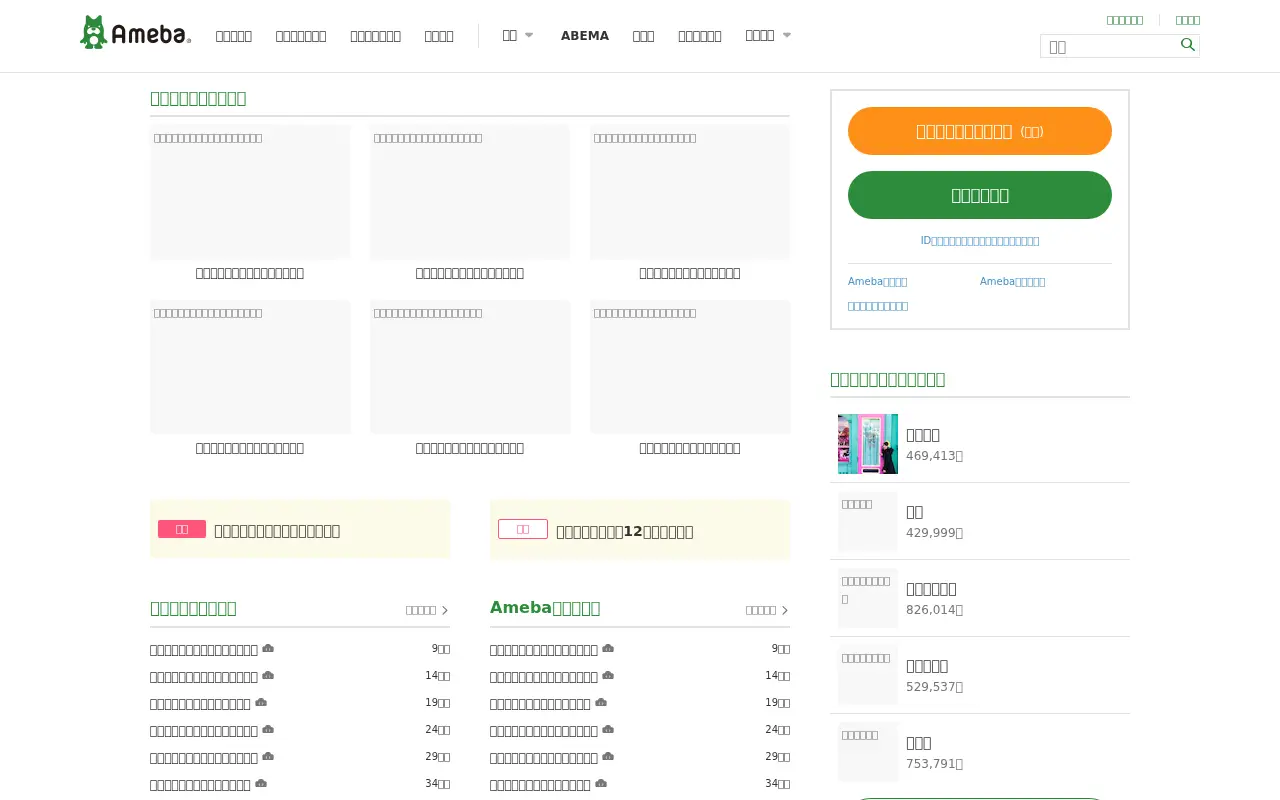The width and height of the screenshot is (1280, 800).
Task: Open the banner with solid pink badge
Action: tap(300, 530)
